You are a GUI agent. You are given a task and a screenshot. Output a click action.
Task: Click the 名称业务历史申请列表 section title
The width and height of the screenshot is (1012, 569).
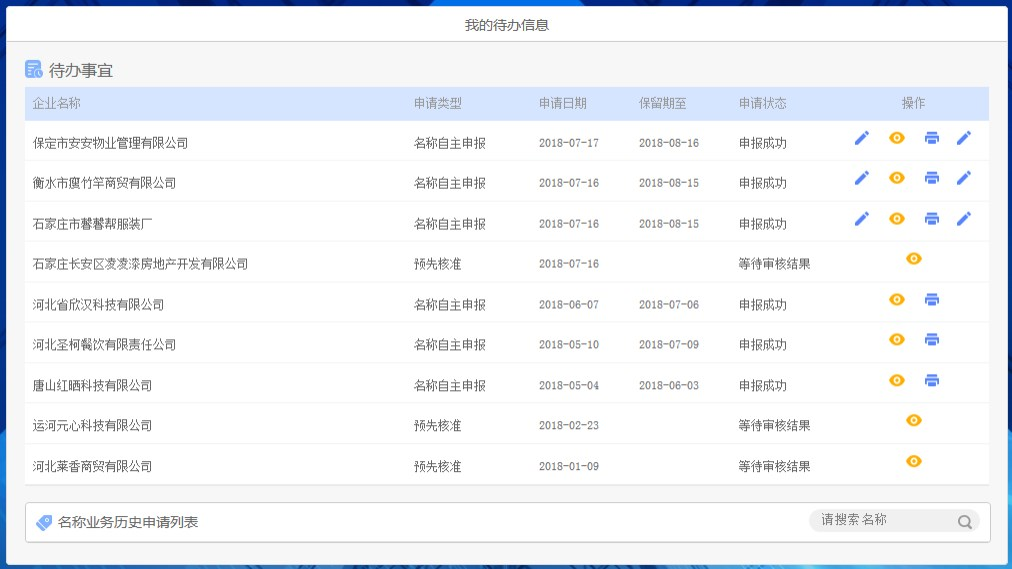point(128,522)
